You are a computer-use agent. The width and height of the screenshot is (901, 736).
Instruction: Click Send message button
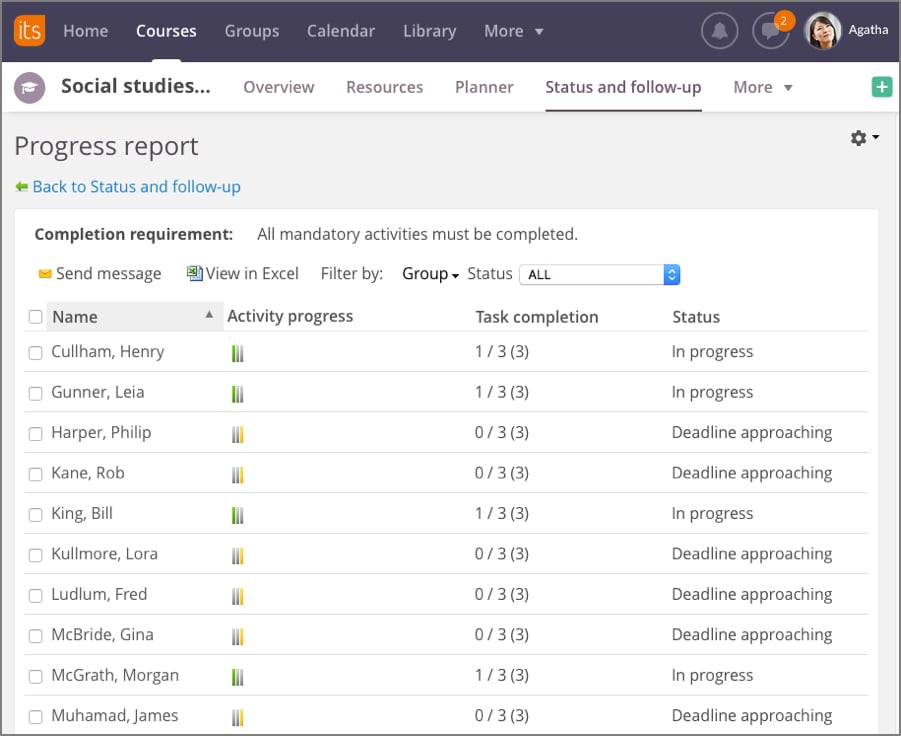click(99, 273)
